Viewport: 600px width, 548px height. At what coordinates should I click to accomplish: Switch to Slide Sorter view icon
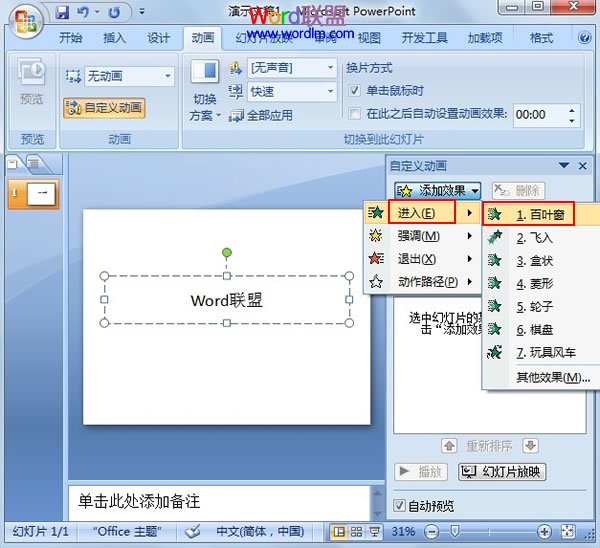coord(356,532)
